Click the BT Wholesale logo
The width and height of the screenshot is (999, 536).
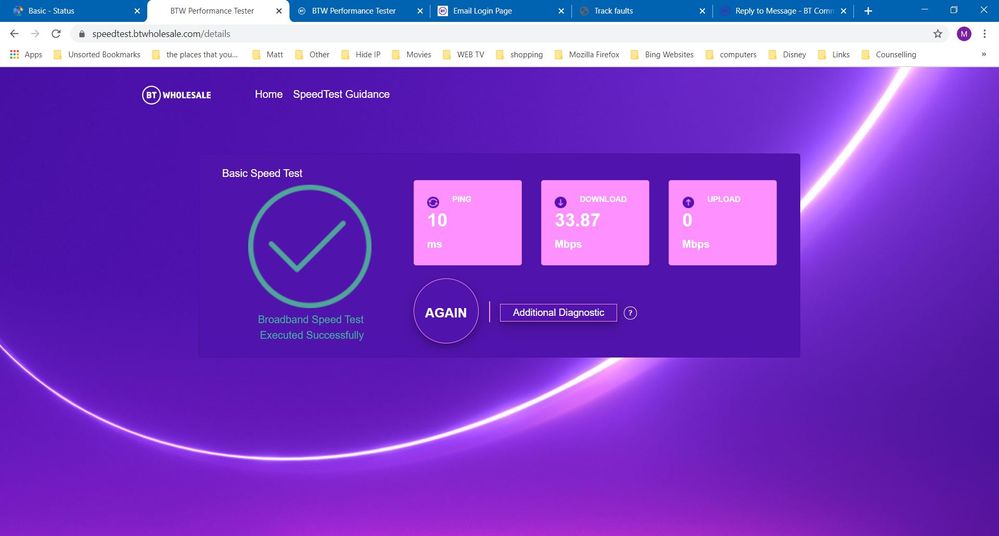pos(176,95)
